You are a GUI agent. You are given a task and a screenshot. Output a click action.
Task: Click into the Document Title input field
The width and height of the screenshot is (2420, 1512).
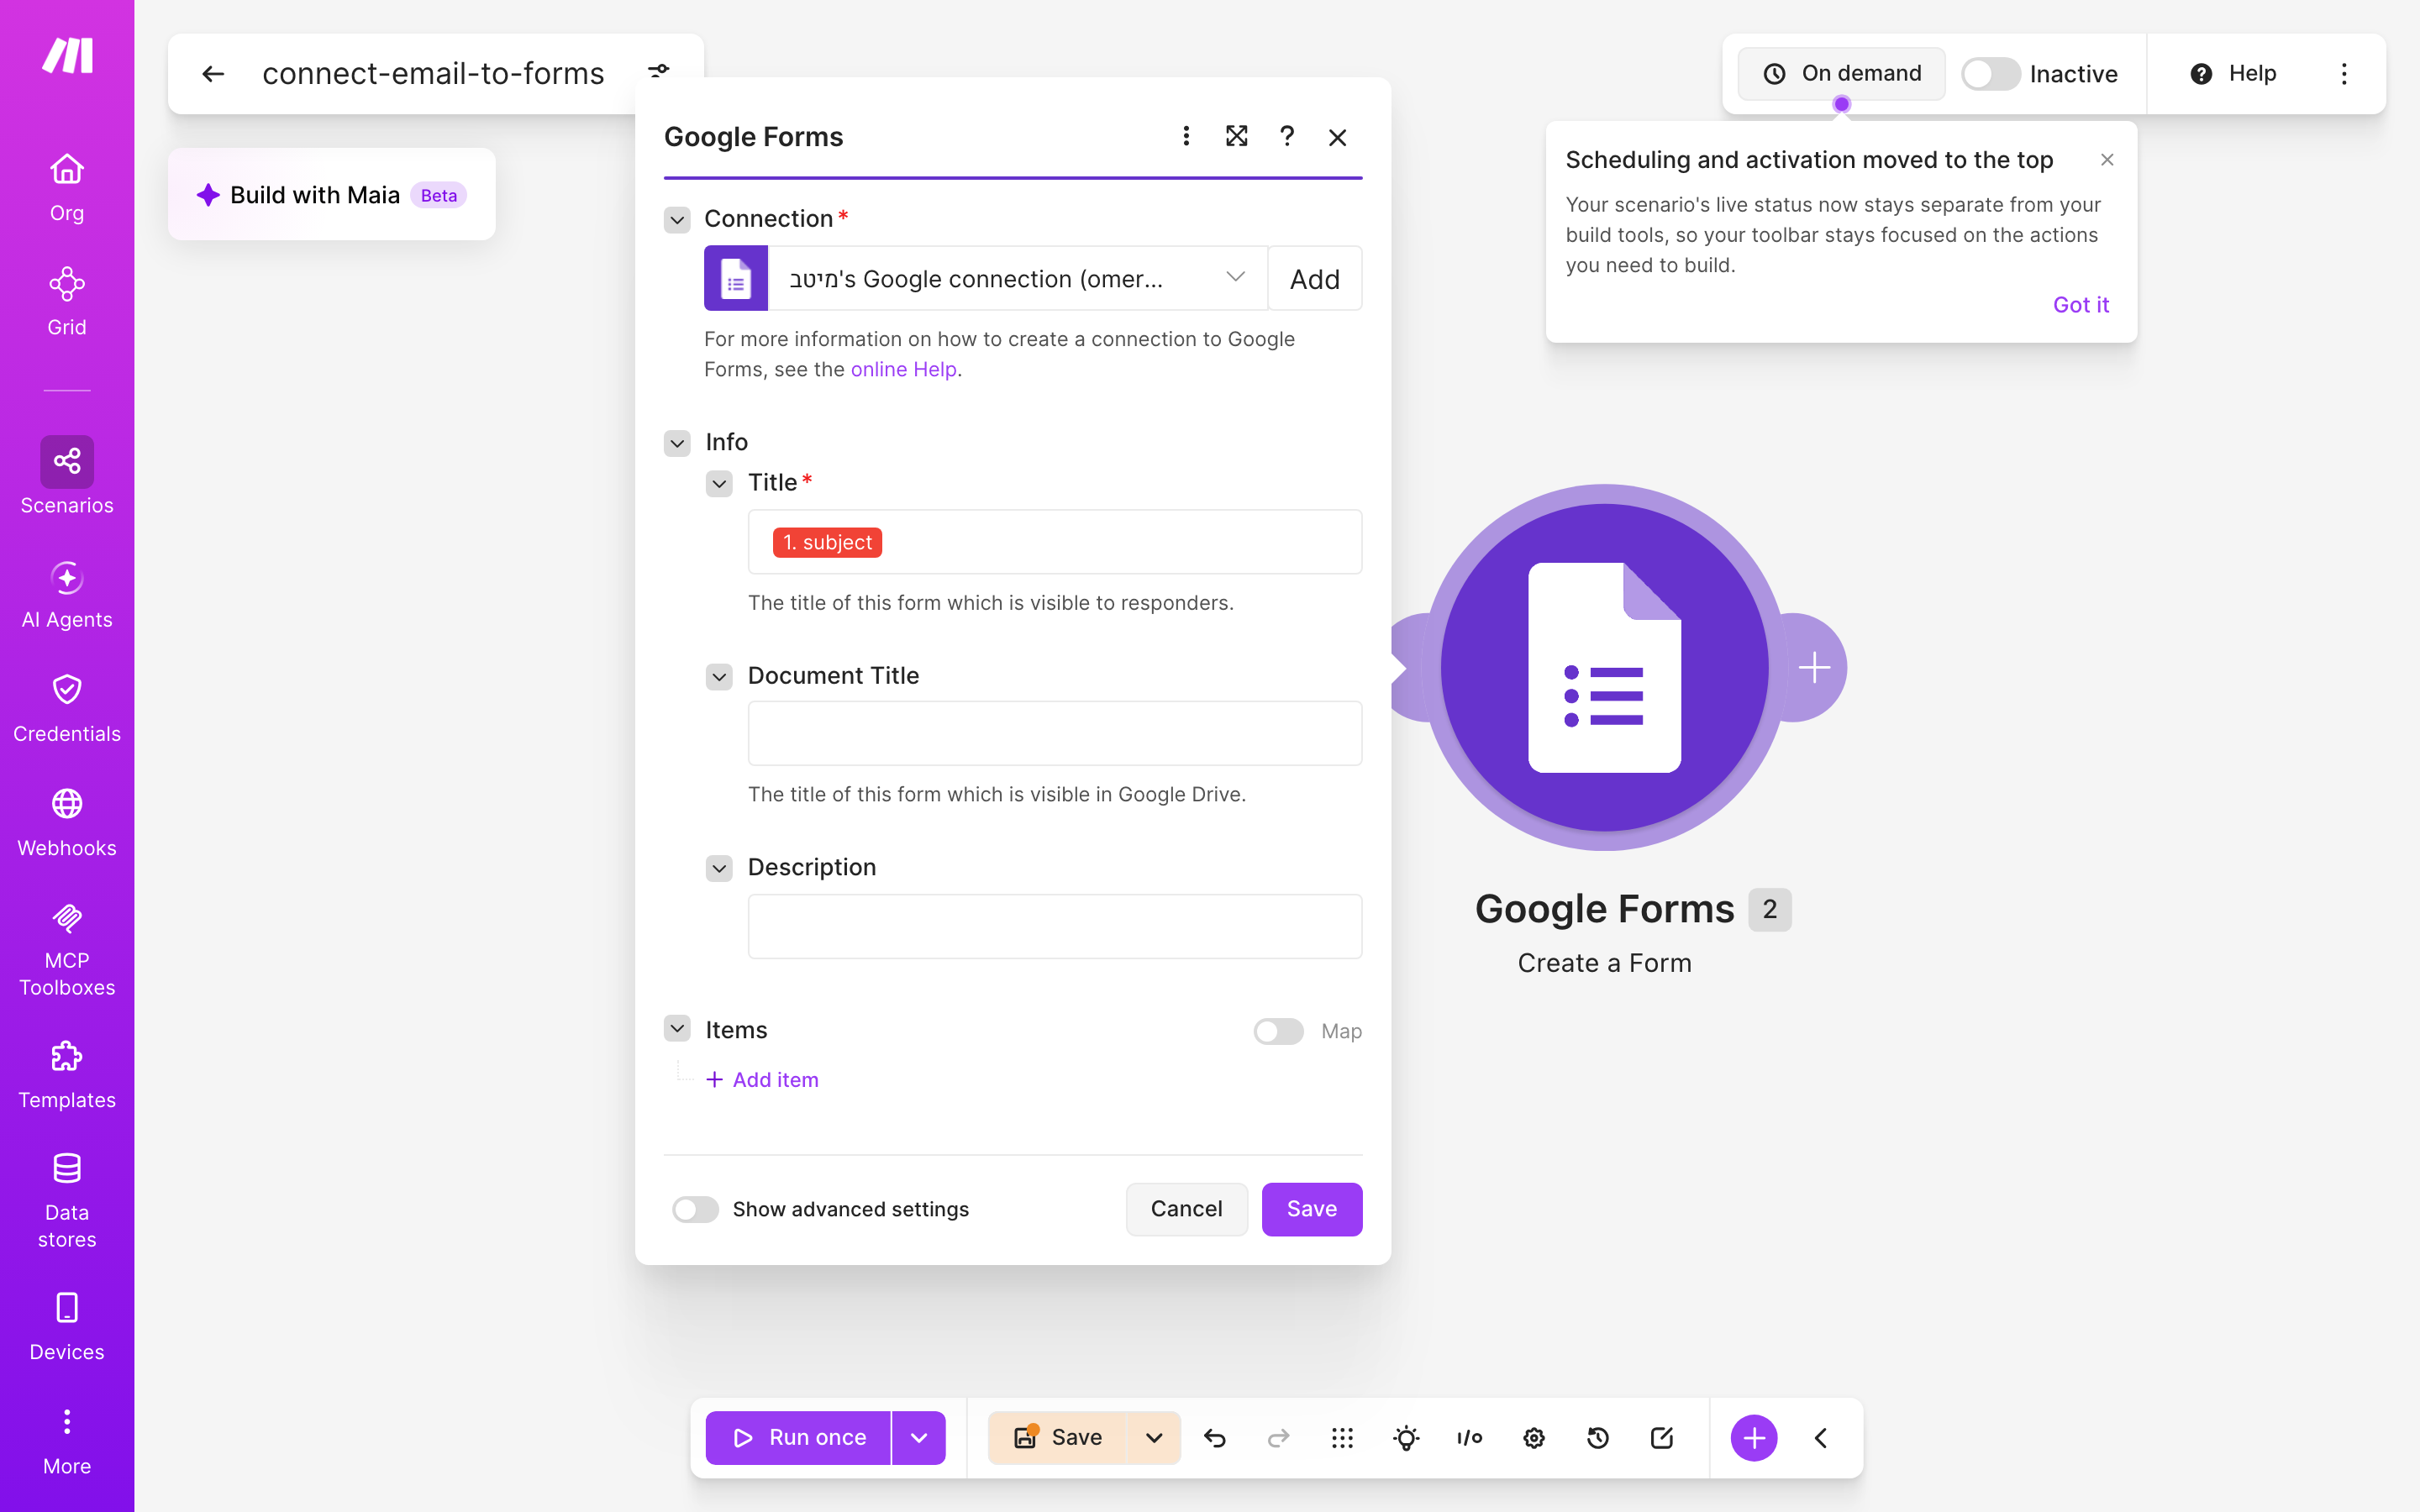(x=1055, y=733)
